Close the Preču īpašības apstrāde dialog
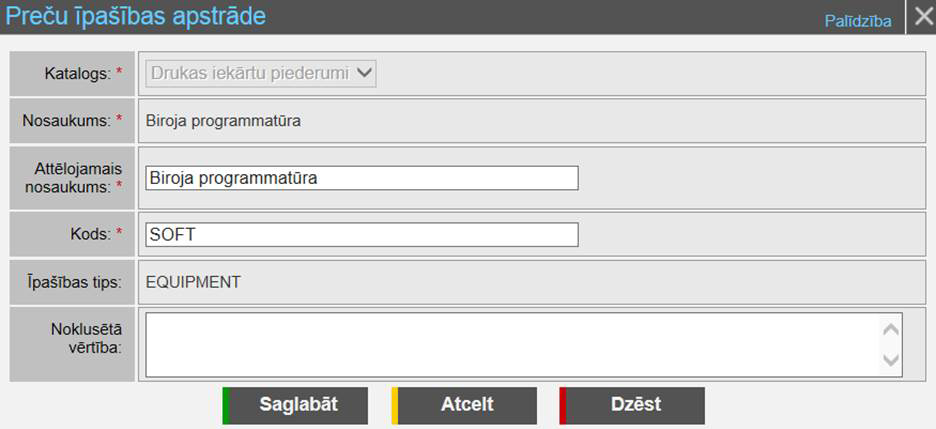The height and width of the screenshot is (429, 936). pos(922,18)
